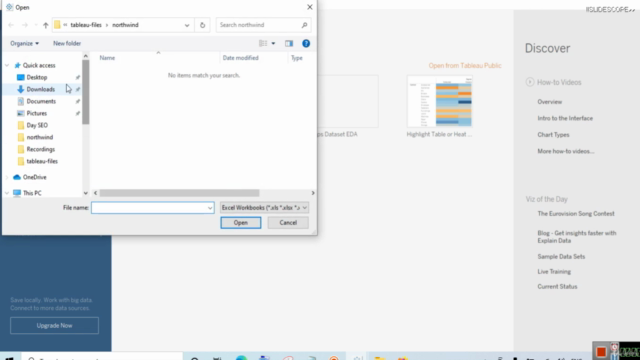Image resolution: width=640 pixels, height=360 pixels.
Task: Open Live Training link
Action: pos(554,271)
